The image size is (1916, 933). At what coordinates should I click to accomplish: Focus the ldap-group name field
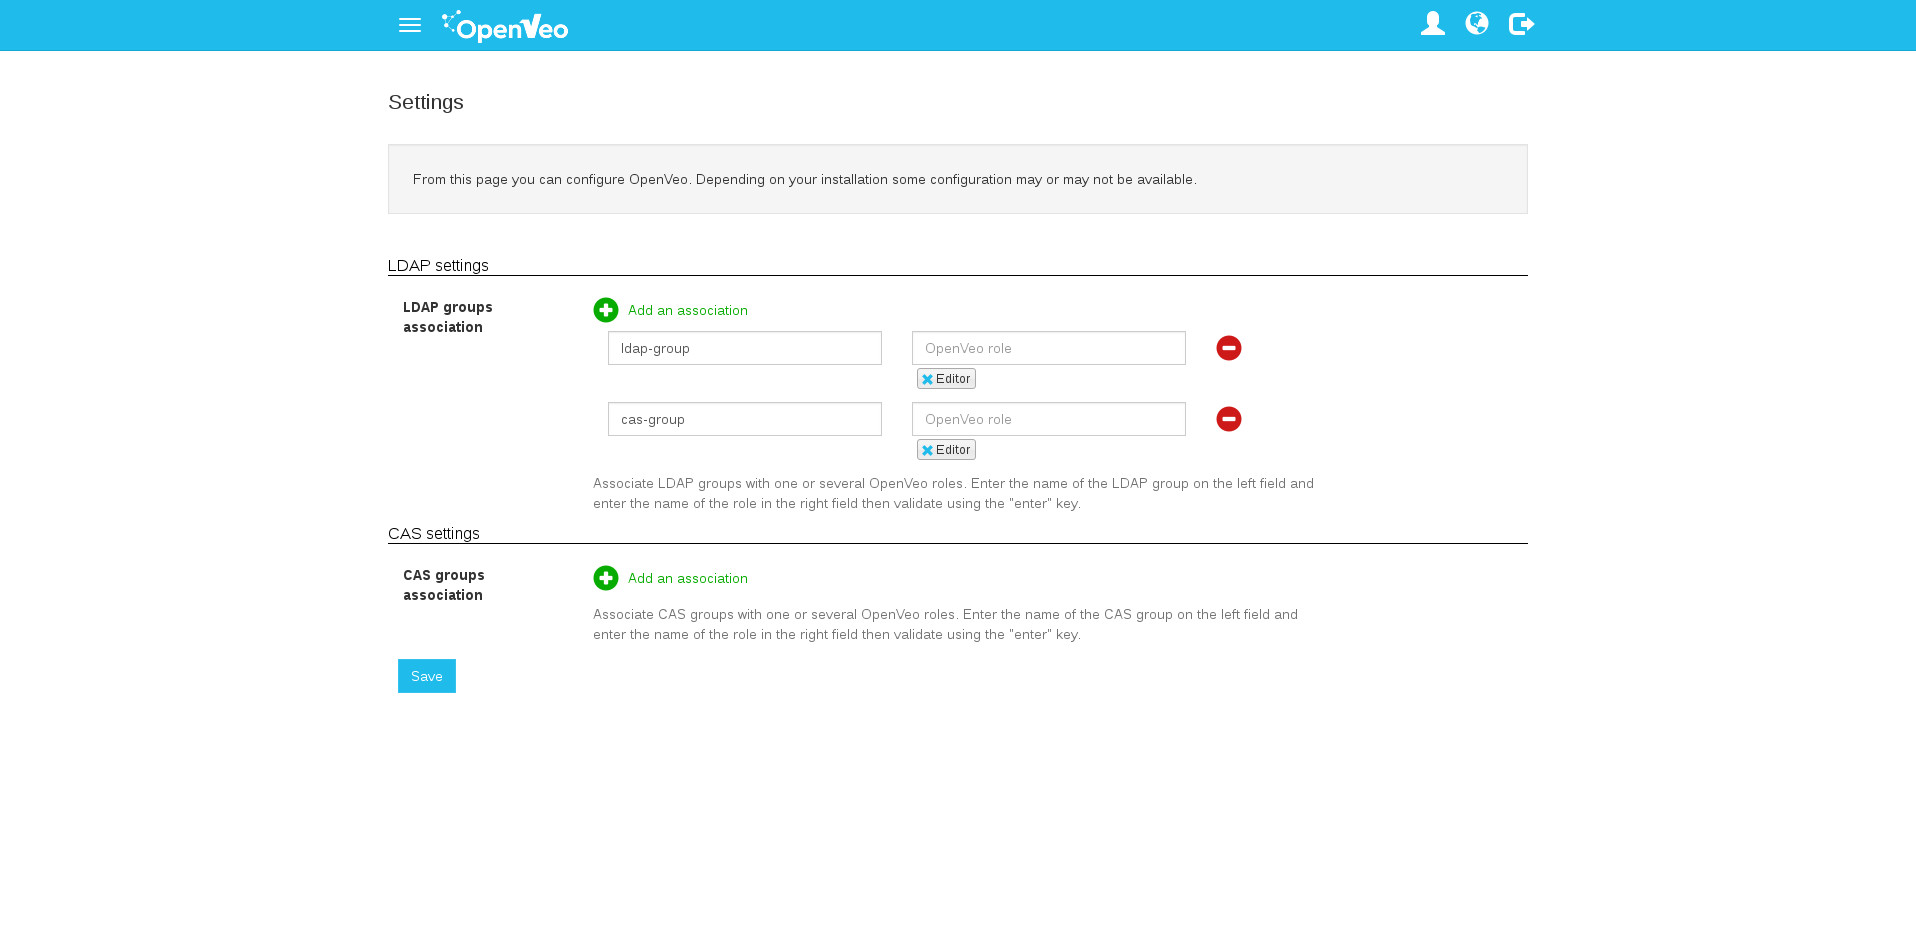pyautogui.click(x=745, y=348)
